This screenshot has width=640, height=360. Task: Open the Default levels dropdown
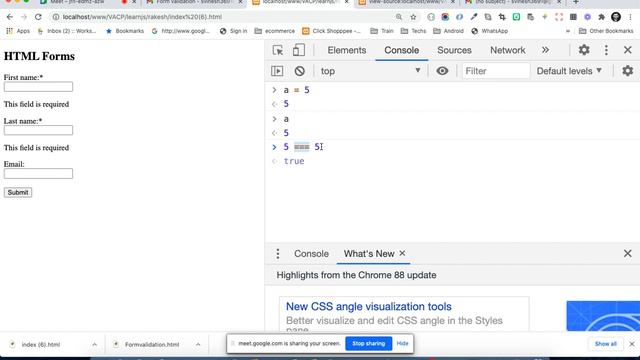point(569,71)
